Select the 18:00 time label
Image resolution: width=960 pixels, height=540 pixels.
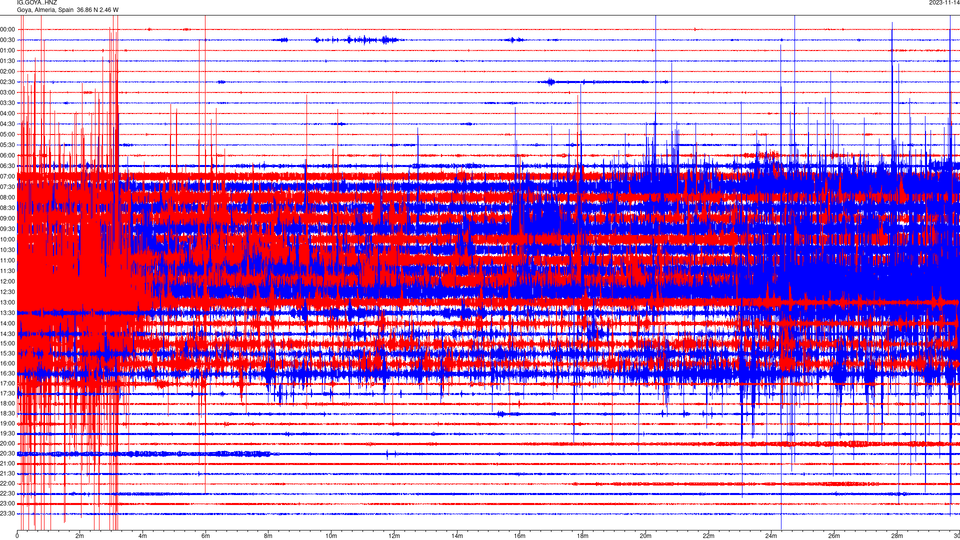pyautogui.click(x=7, y=403)
